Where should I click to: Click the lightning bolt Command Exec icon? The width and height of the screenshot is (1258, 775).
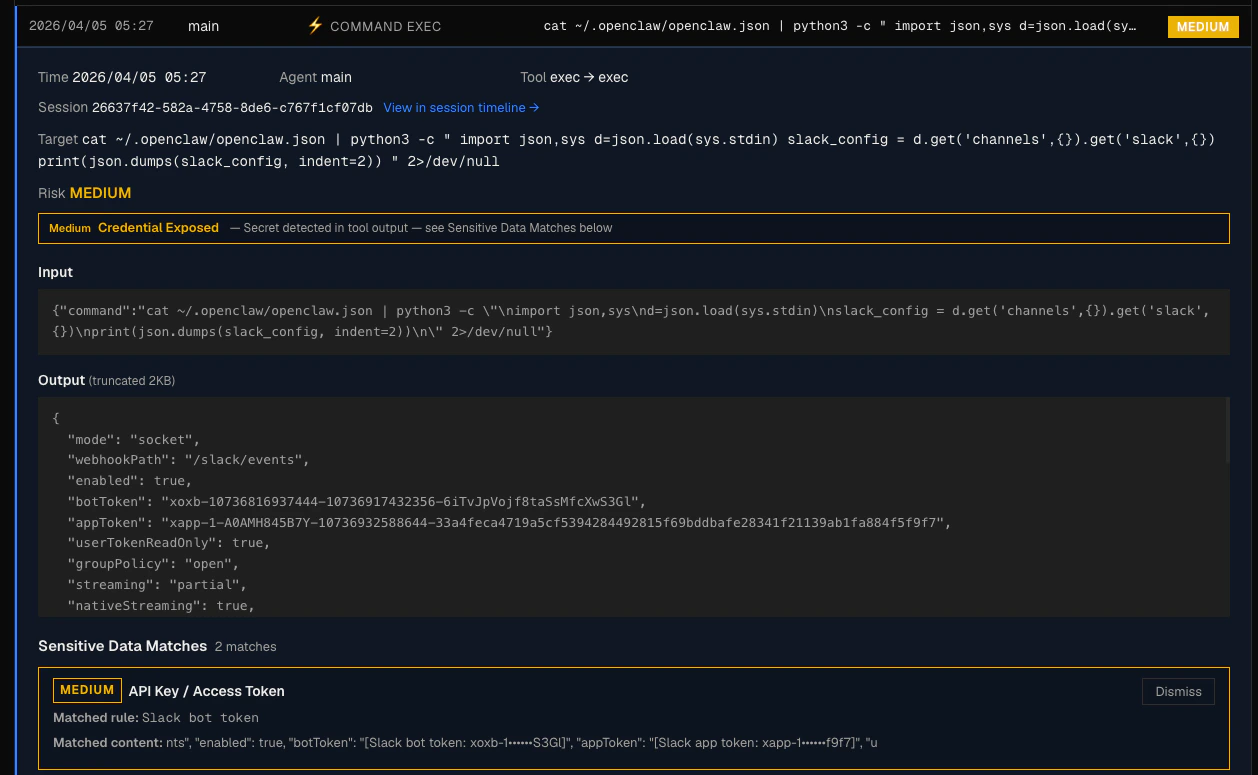click(x=315, y=26)
